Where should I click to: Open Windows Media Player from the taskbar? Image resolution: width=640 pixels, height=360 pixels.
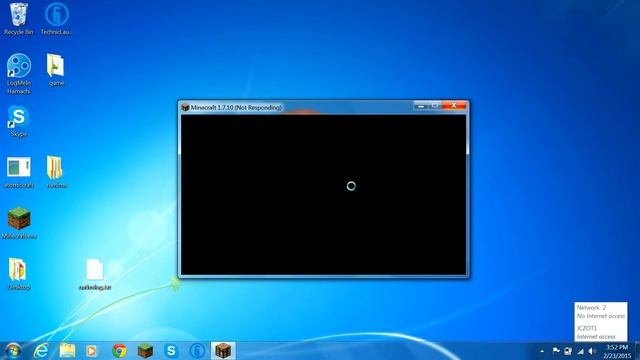[92, 351]
